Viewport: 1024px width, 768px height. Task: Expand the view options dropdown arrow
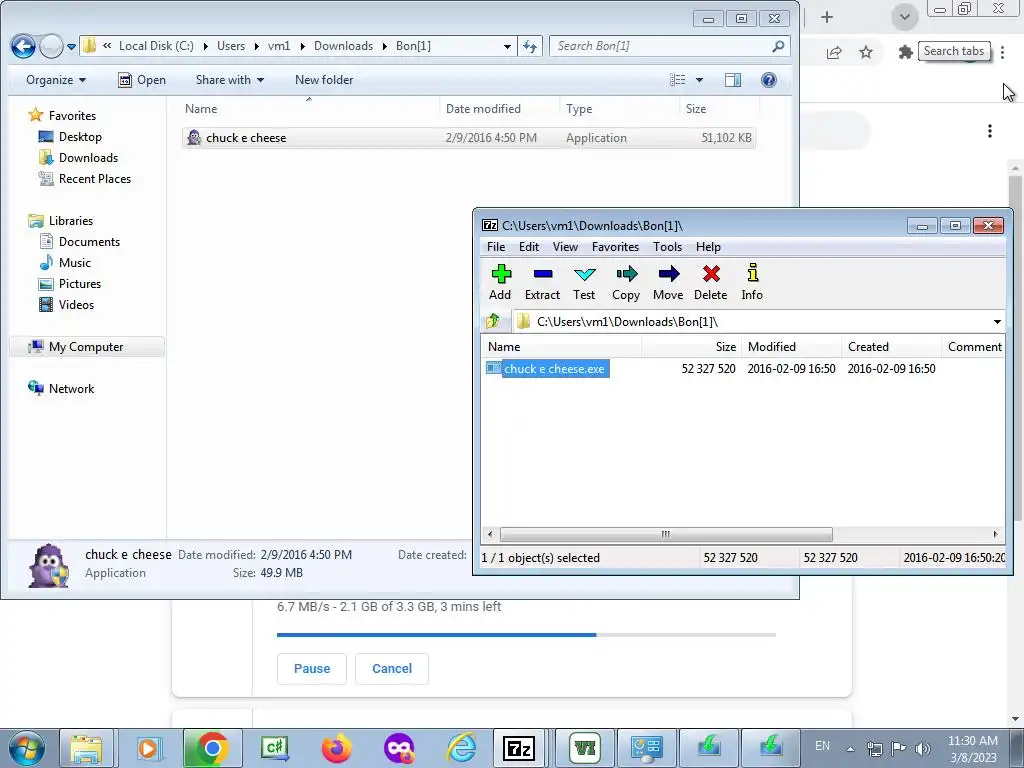point(699,80)
